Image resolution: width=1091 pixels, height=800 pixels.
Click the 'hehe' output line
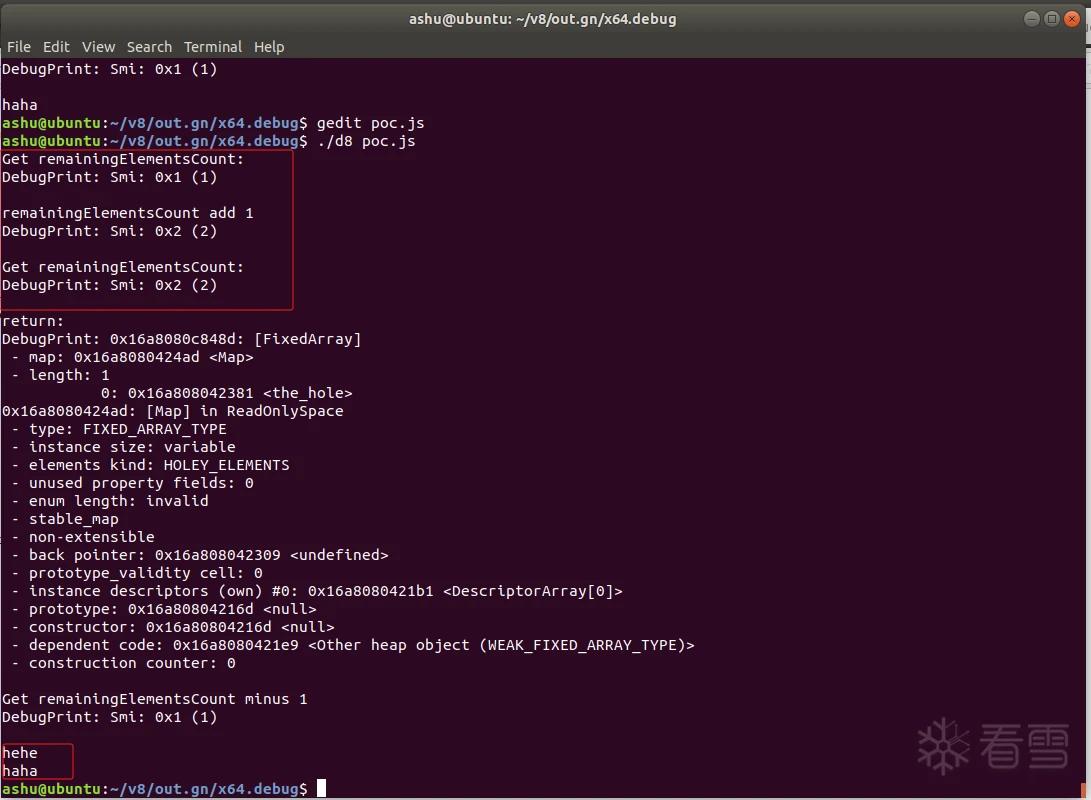click(x=19, y=753)
